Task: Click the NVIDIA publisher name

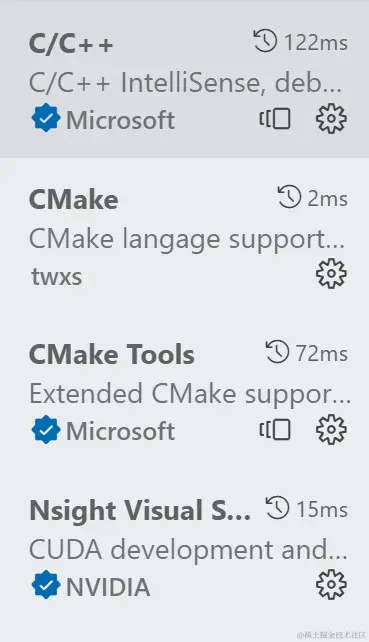Action: coord(108,587)
